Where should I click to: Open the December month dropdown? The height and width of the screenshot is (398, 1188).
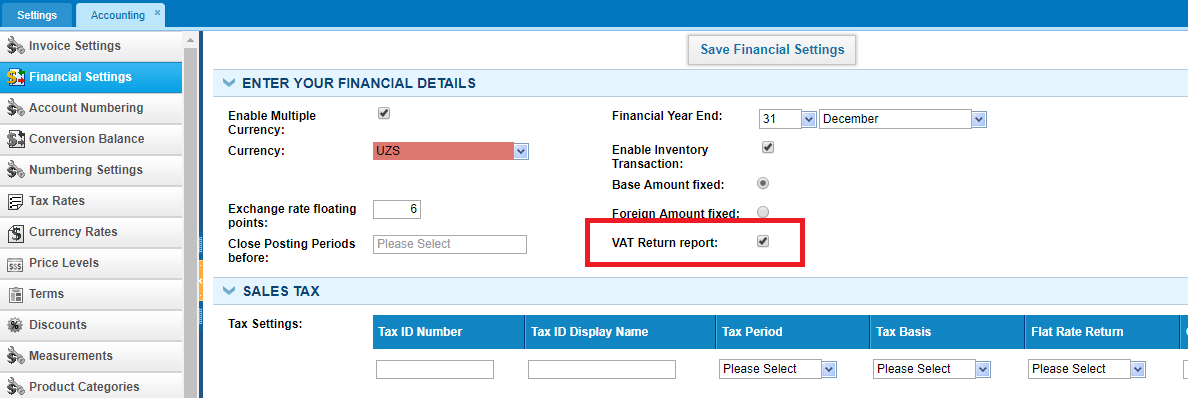[902, 119]
